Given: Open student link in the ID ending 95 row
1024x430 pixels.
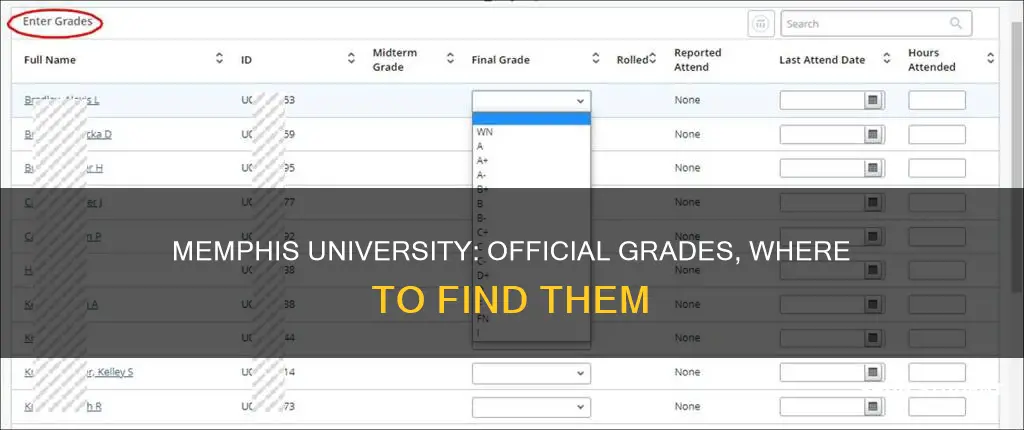Looking at the screenshot, I should click(x=63, y=168).
